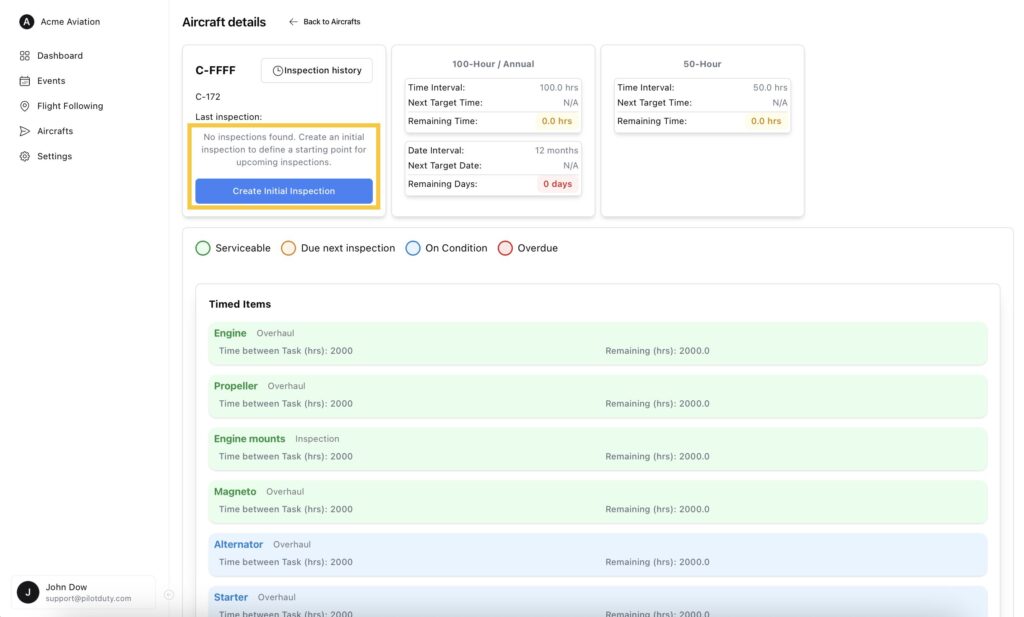
Task: Click the Flight Following location pin icon
Action: [x=25, y=106]
